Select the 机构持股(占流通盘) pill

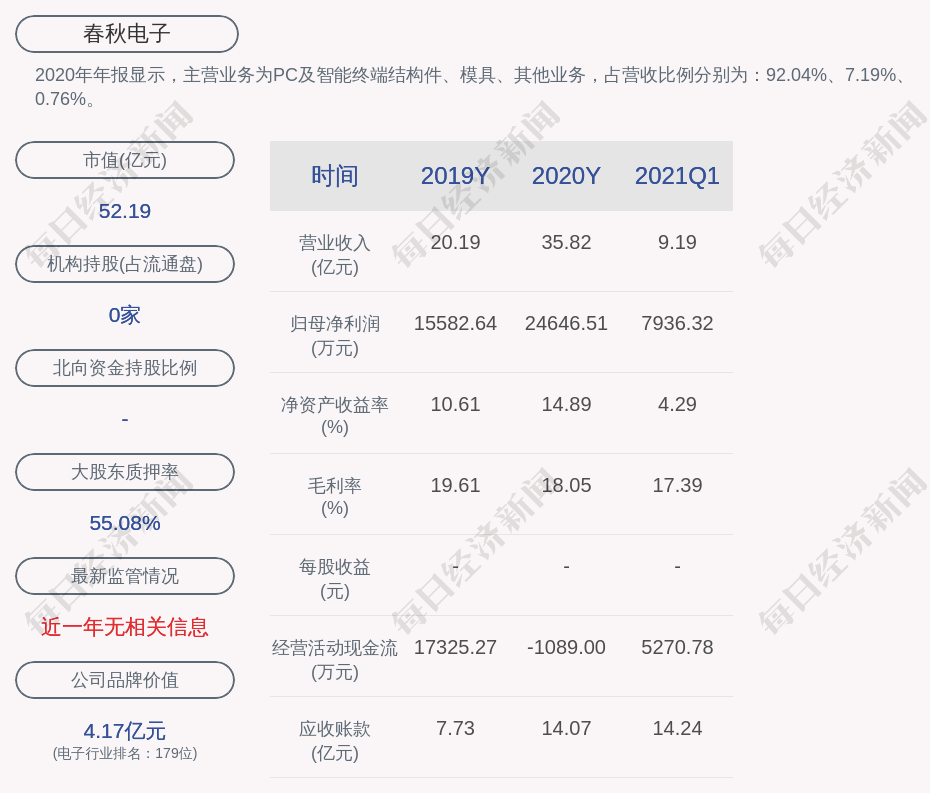[x=125, y=264]
